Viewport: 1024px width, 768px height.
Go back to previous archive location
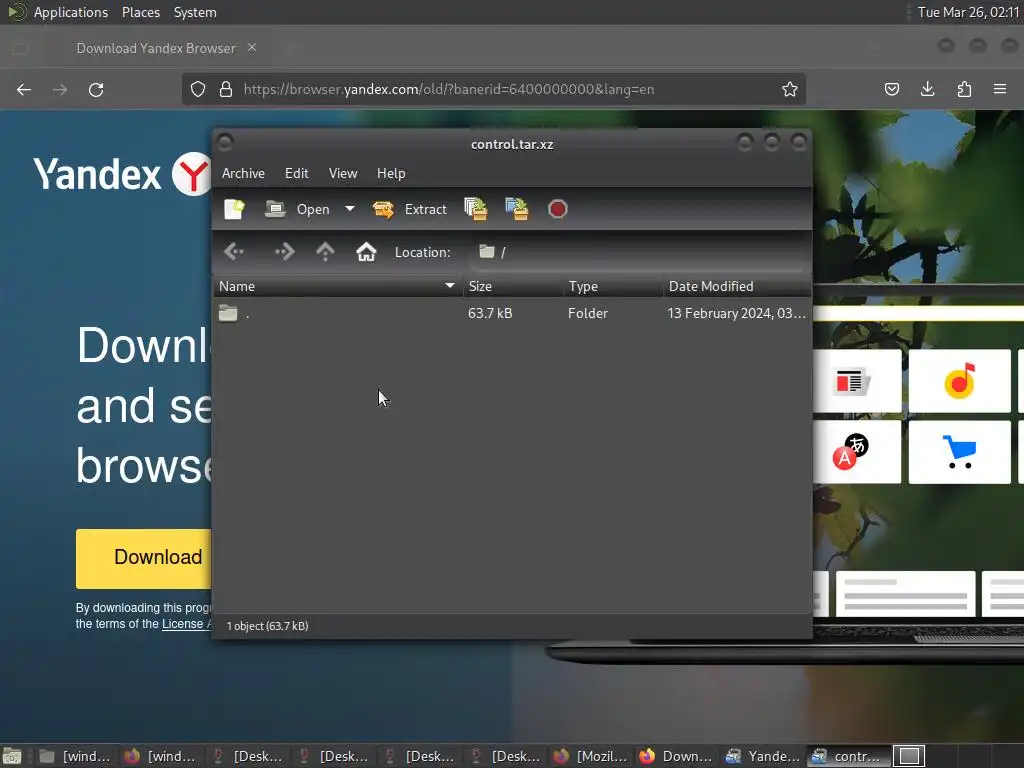pyautogui.click(x=234, y=251)
